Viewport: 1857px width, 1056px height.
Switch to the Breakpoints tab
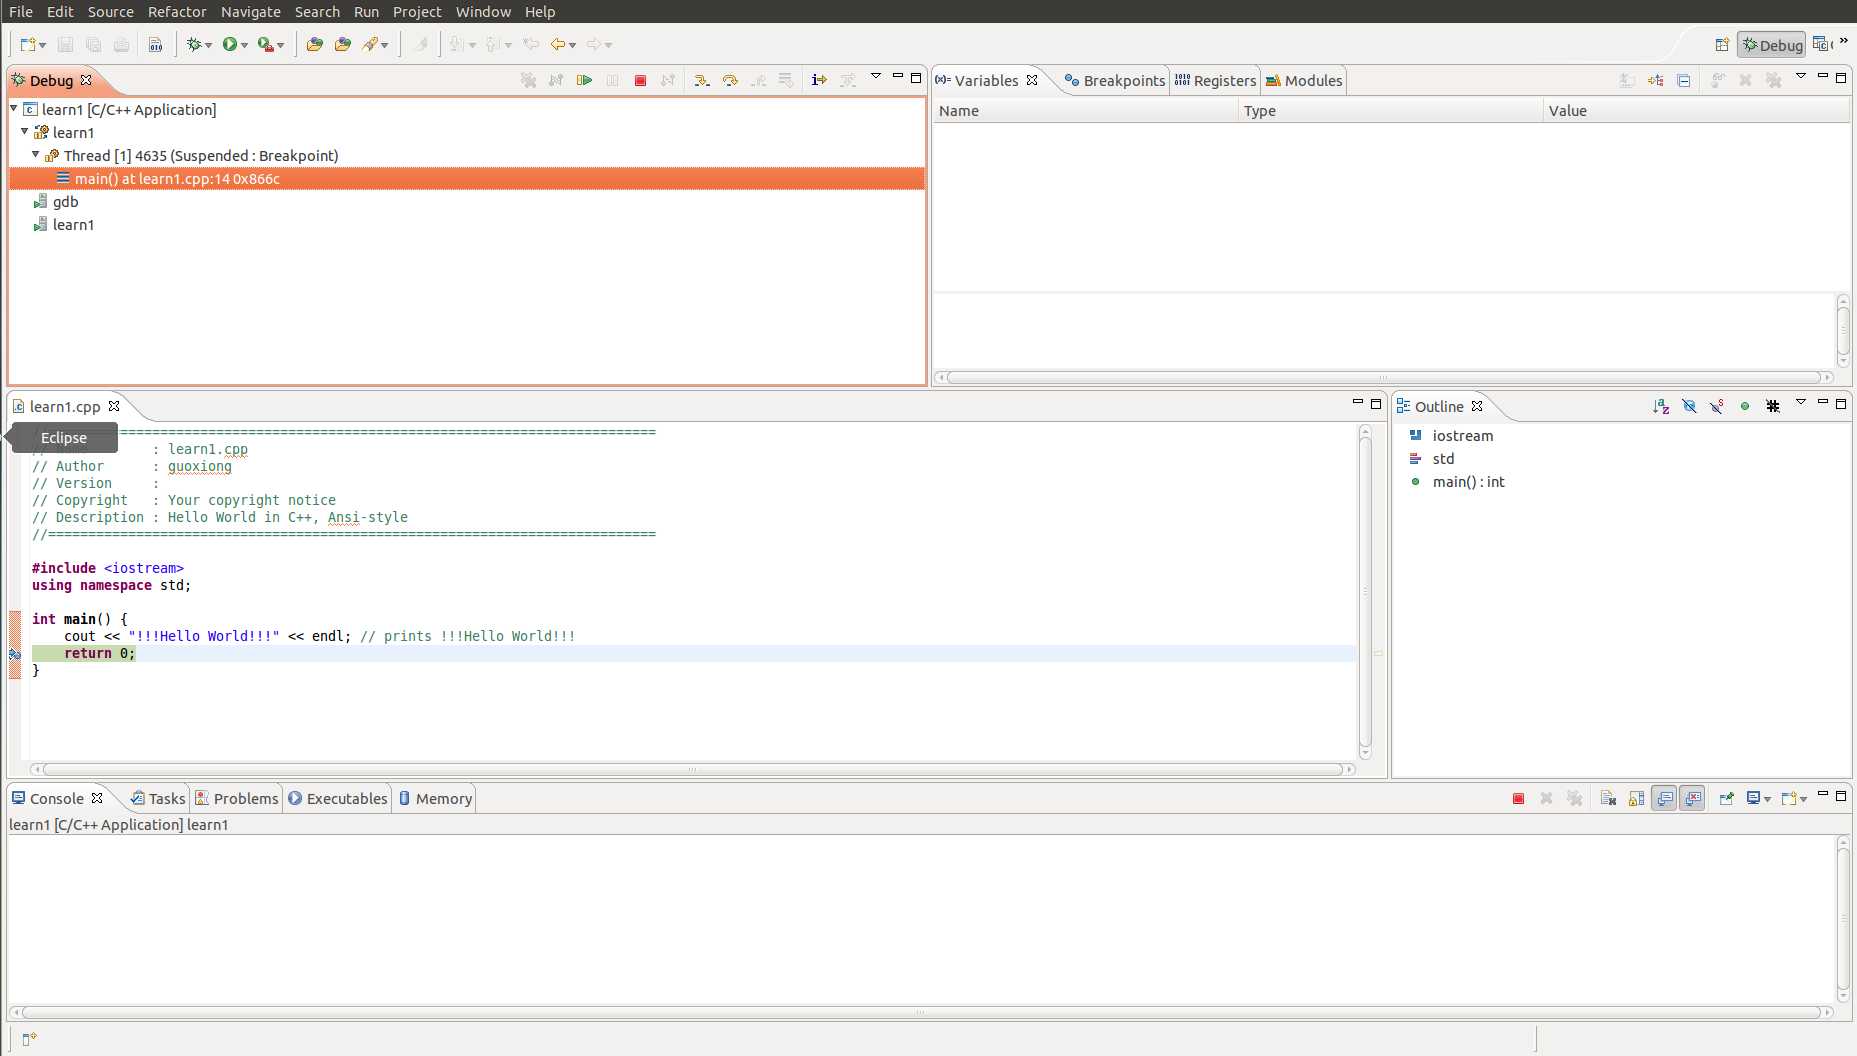pos(1115,80)
